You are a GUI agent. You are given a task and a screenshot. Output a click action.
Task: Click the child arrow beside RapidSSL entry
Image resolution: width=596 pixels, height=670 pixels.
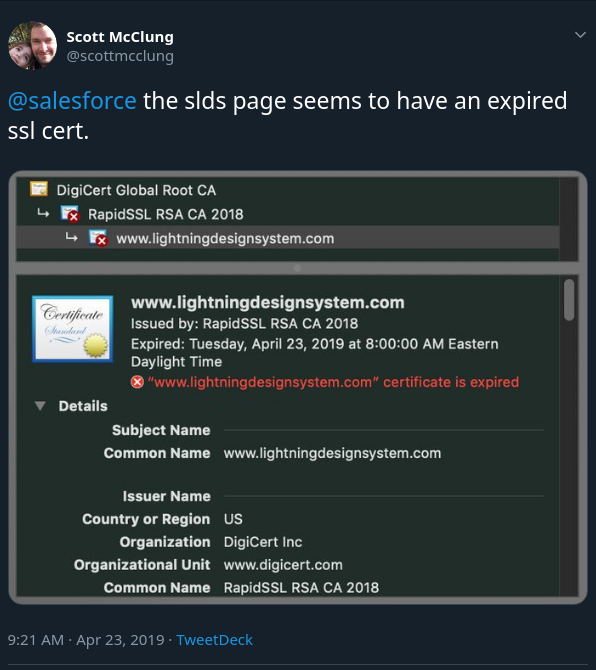[43, 213]
